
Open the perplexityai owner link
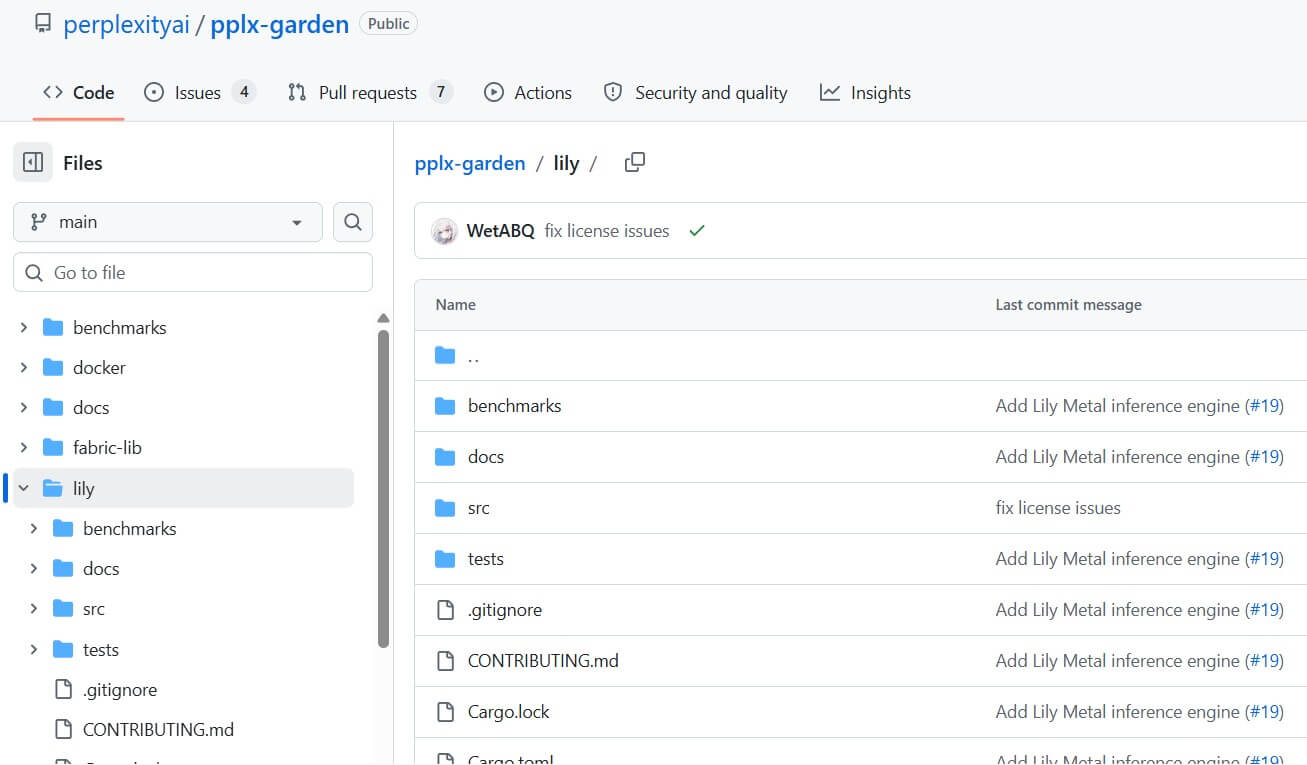126,25
